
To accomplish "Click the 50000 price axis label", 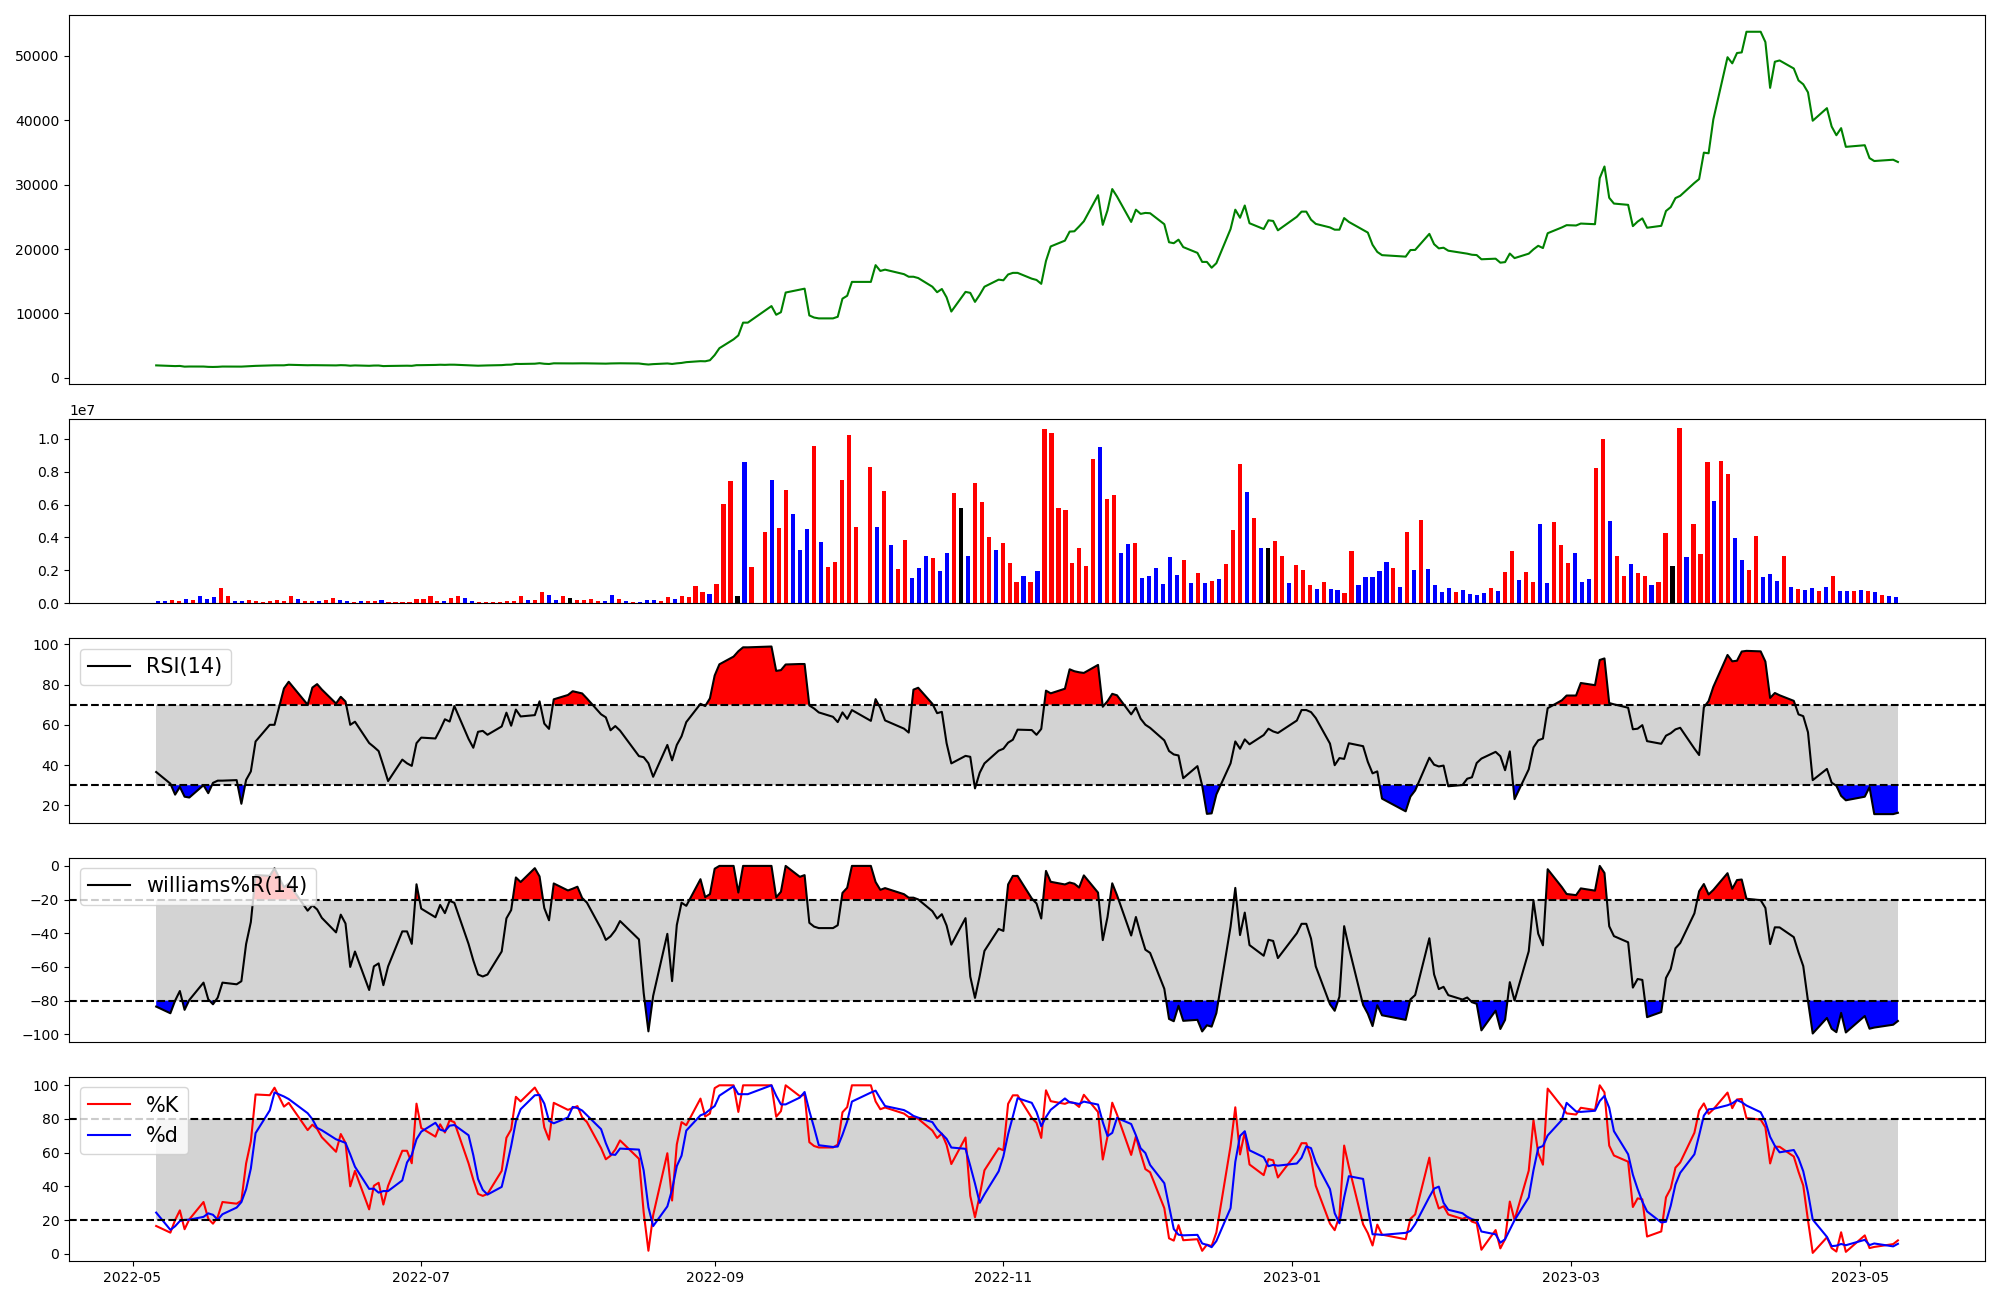I will point(37,57).
